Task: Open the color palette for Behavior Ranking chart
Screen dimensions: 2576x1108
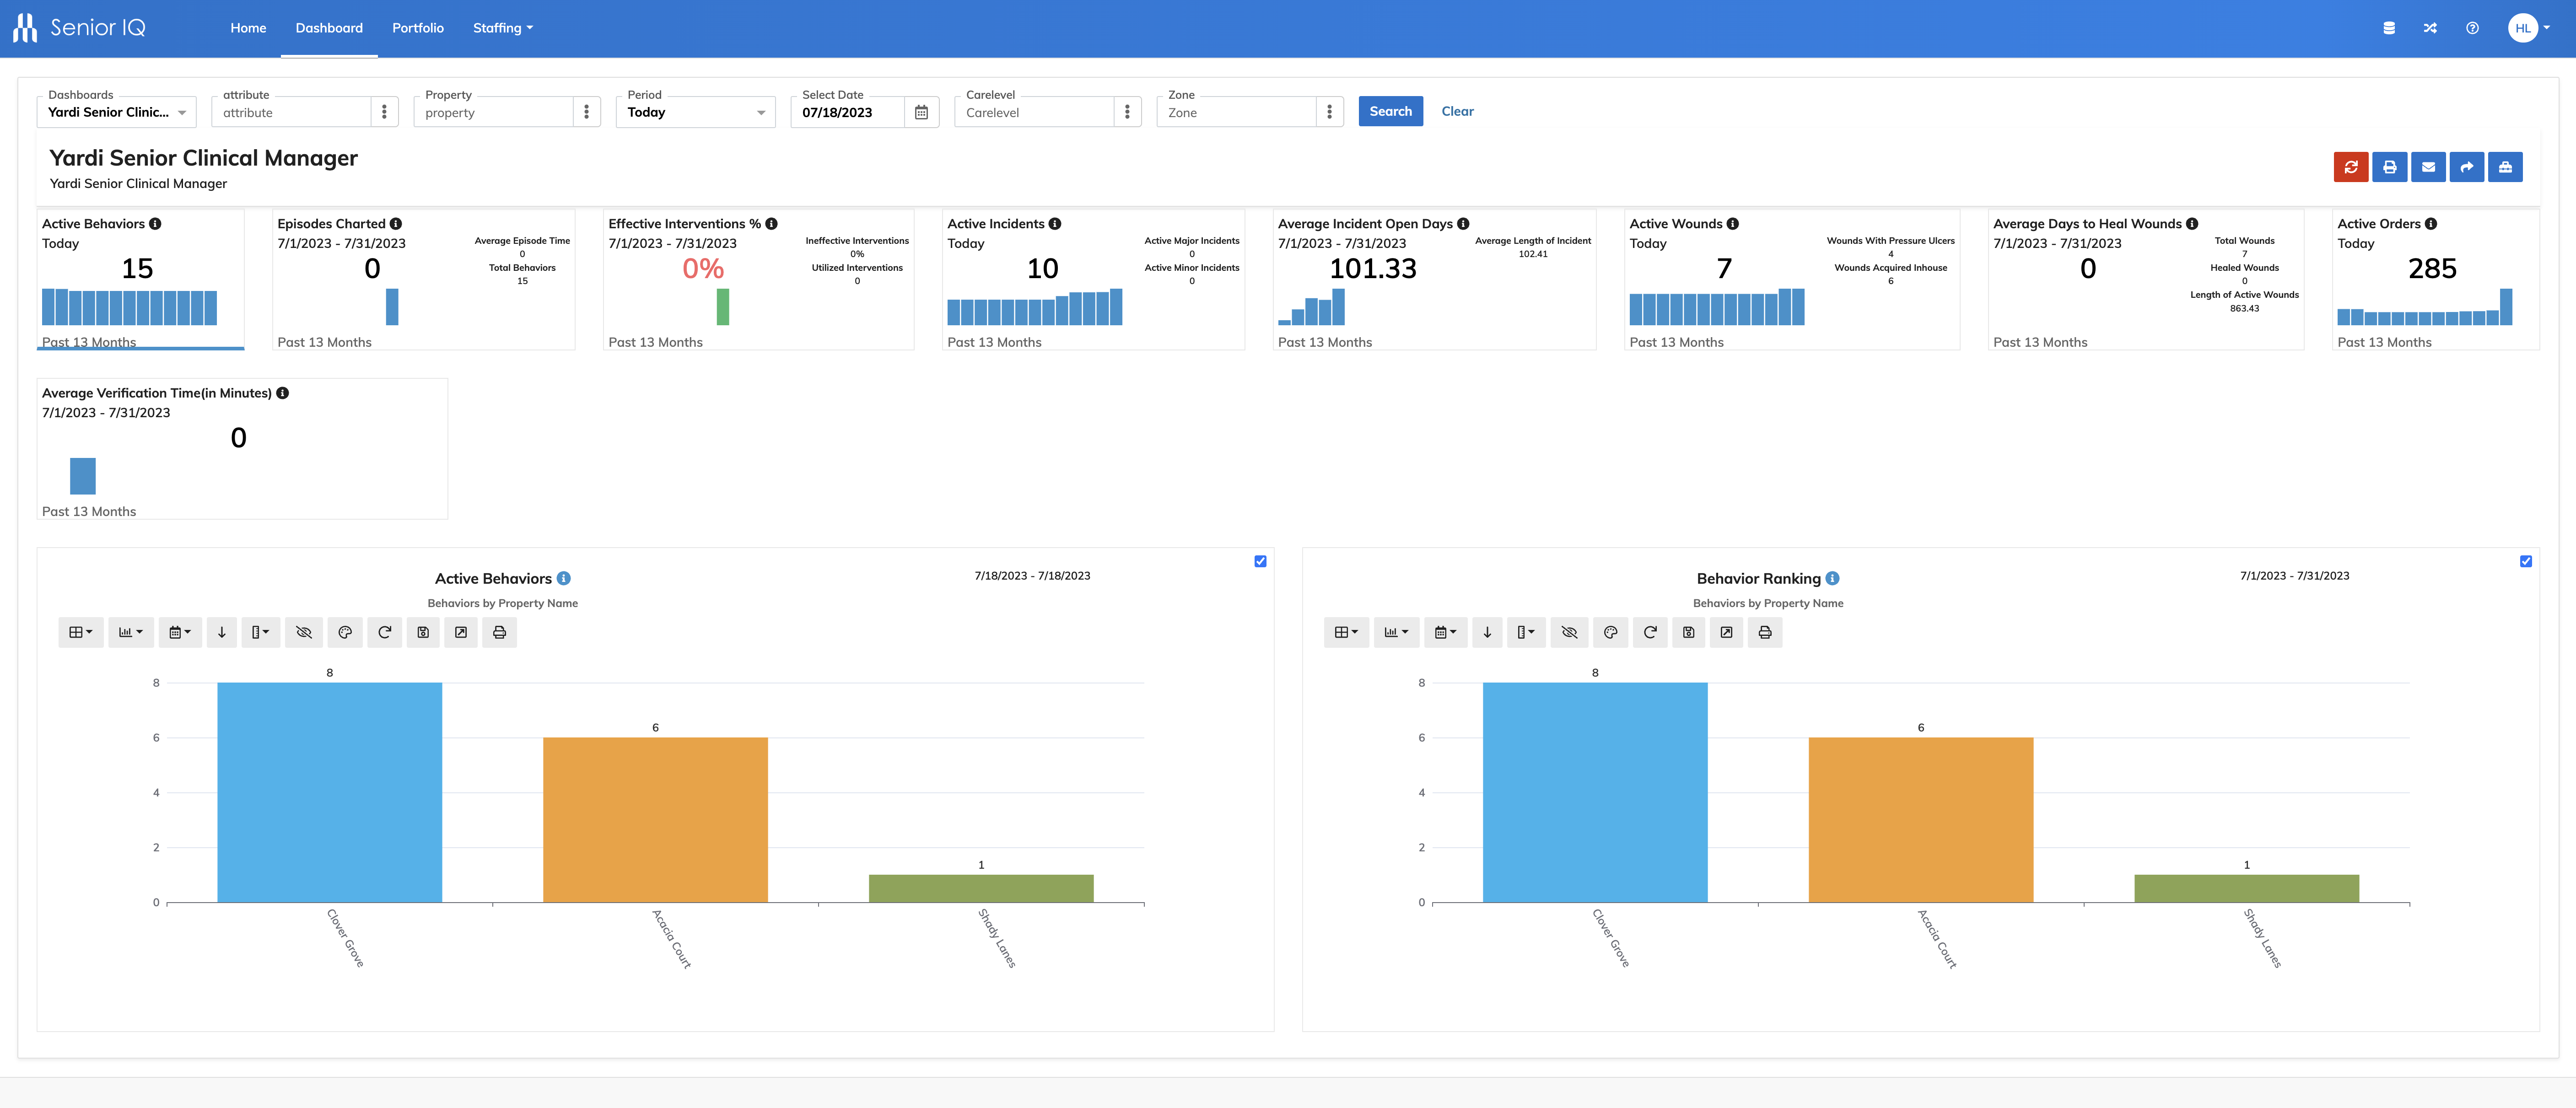Action: (1611, 632)
